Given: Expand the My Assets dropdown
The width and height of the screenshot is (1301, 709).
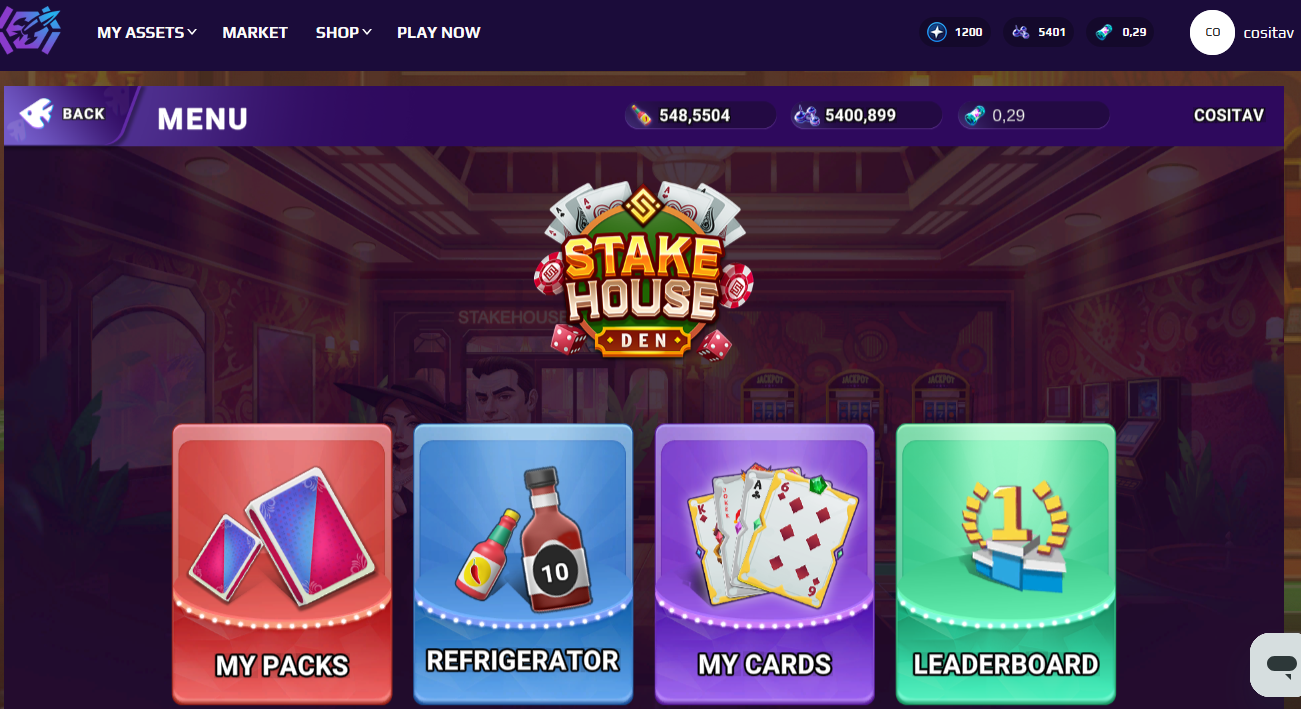Looking at the screenshot, I should 147,32.
